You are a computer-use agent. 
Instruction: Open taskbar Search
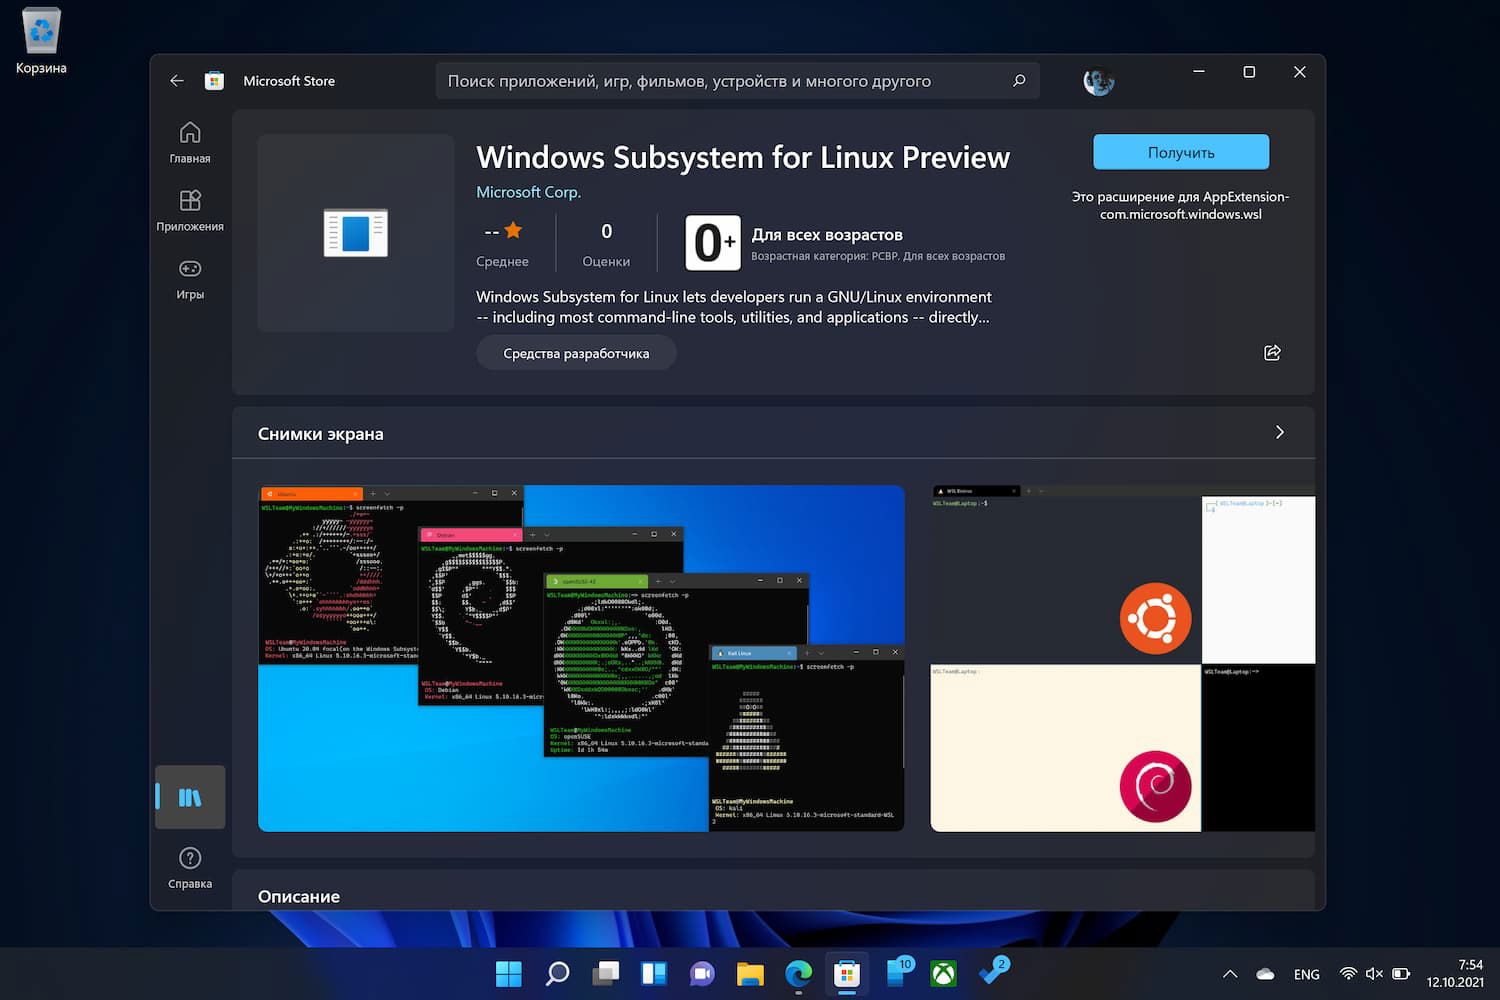click(x=557, y=973)
